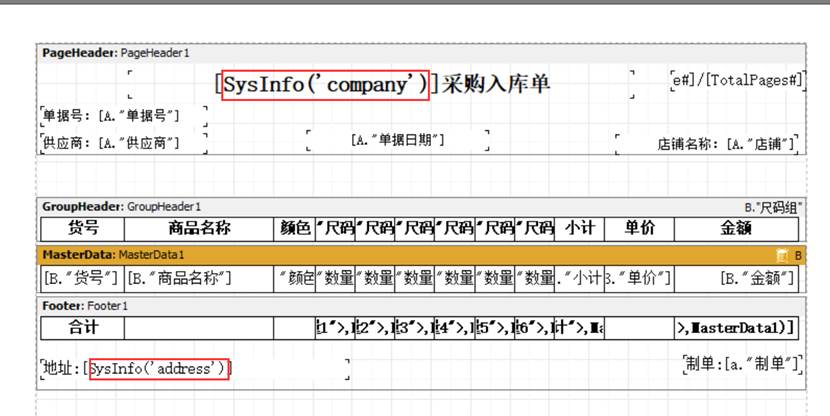Select the 合计 footer cell
Image resolution: width=830 pixels, height=416 pixels.
point(83,327)
